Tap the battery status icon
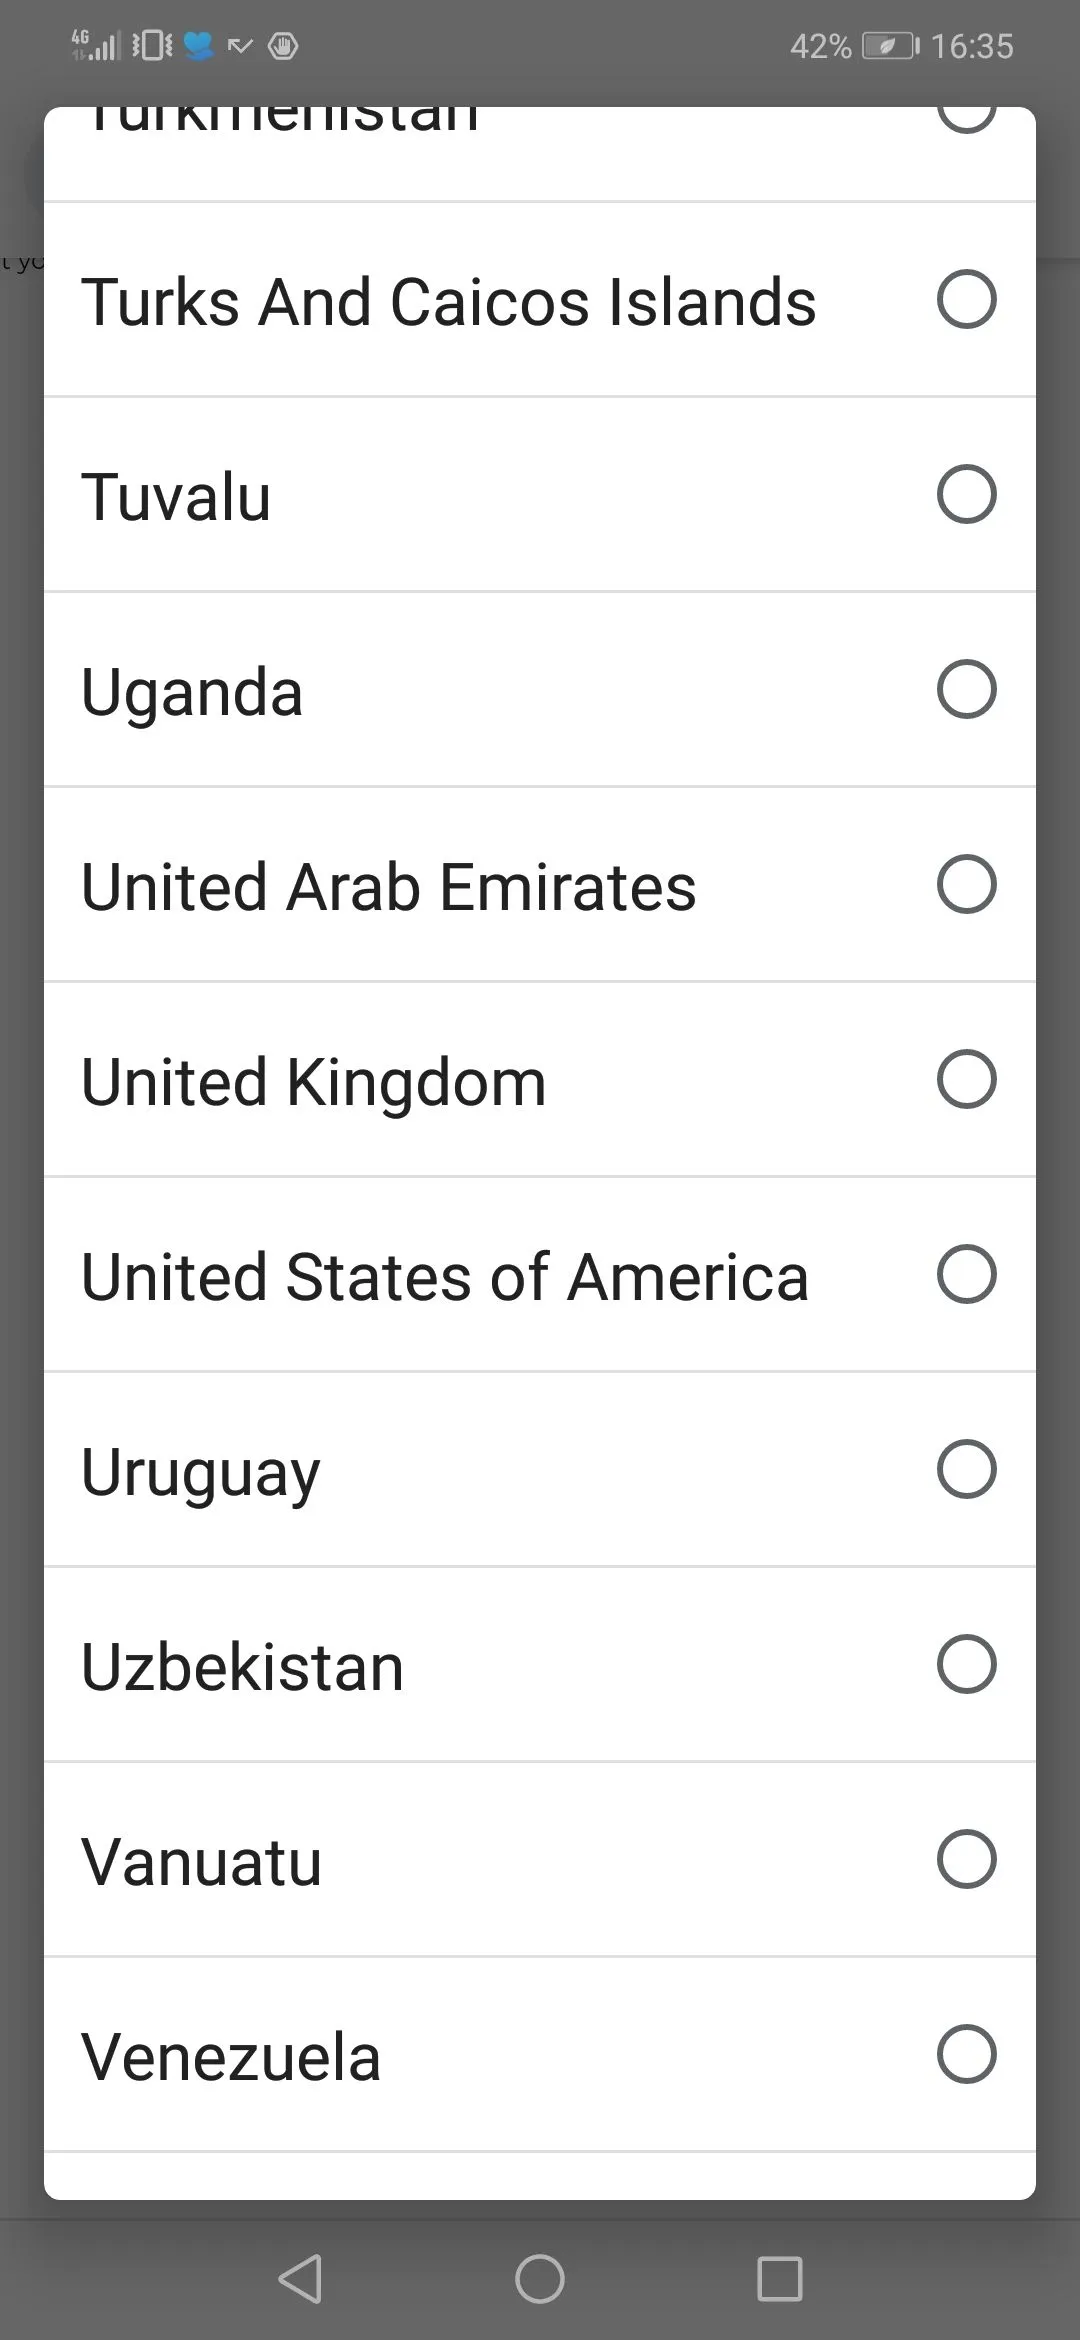This screenshot has height=2340, width=1080. (x=890, y=46)
